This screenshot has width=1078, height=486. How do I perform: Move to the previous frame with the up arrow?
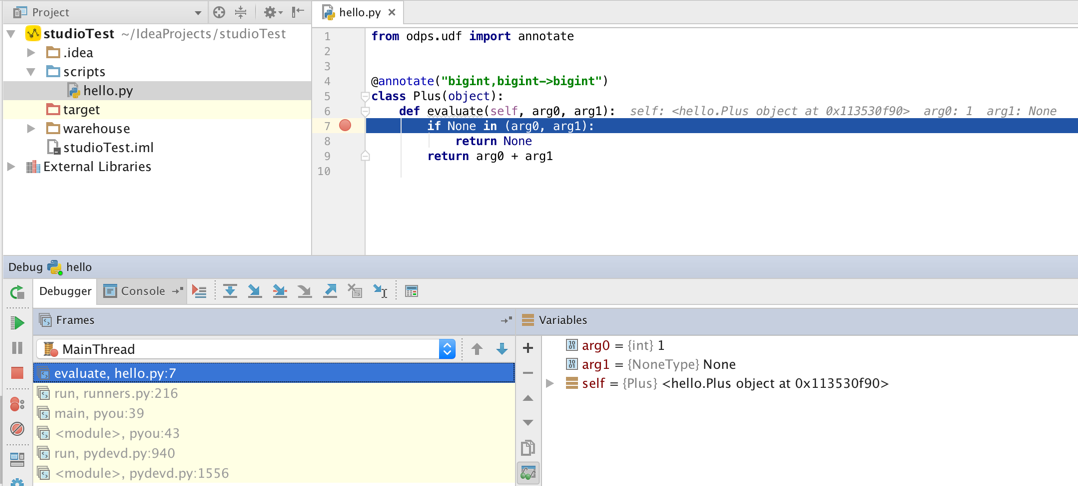click(477, 349)
